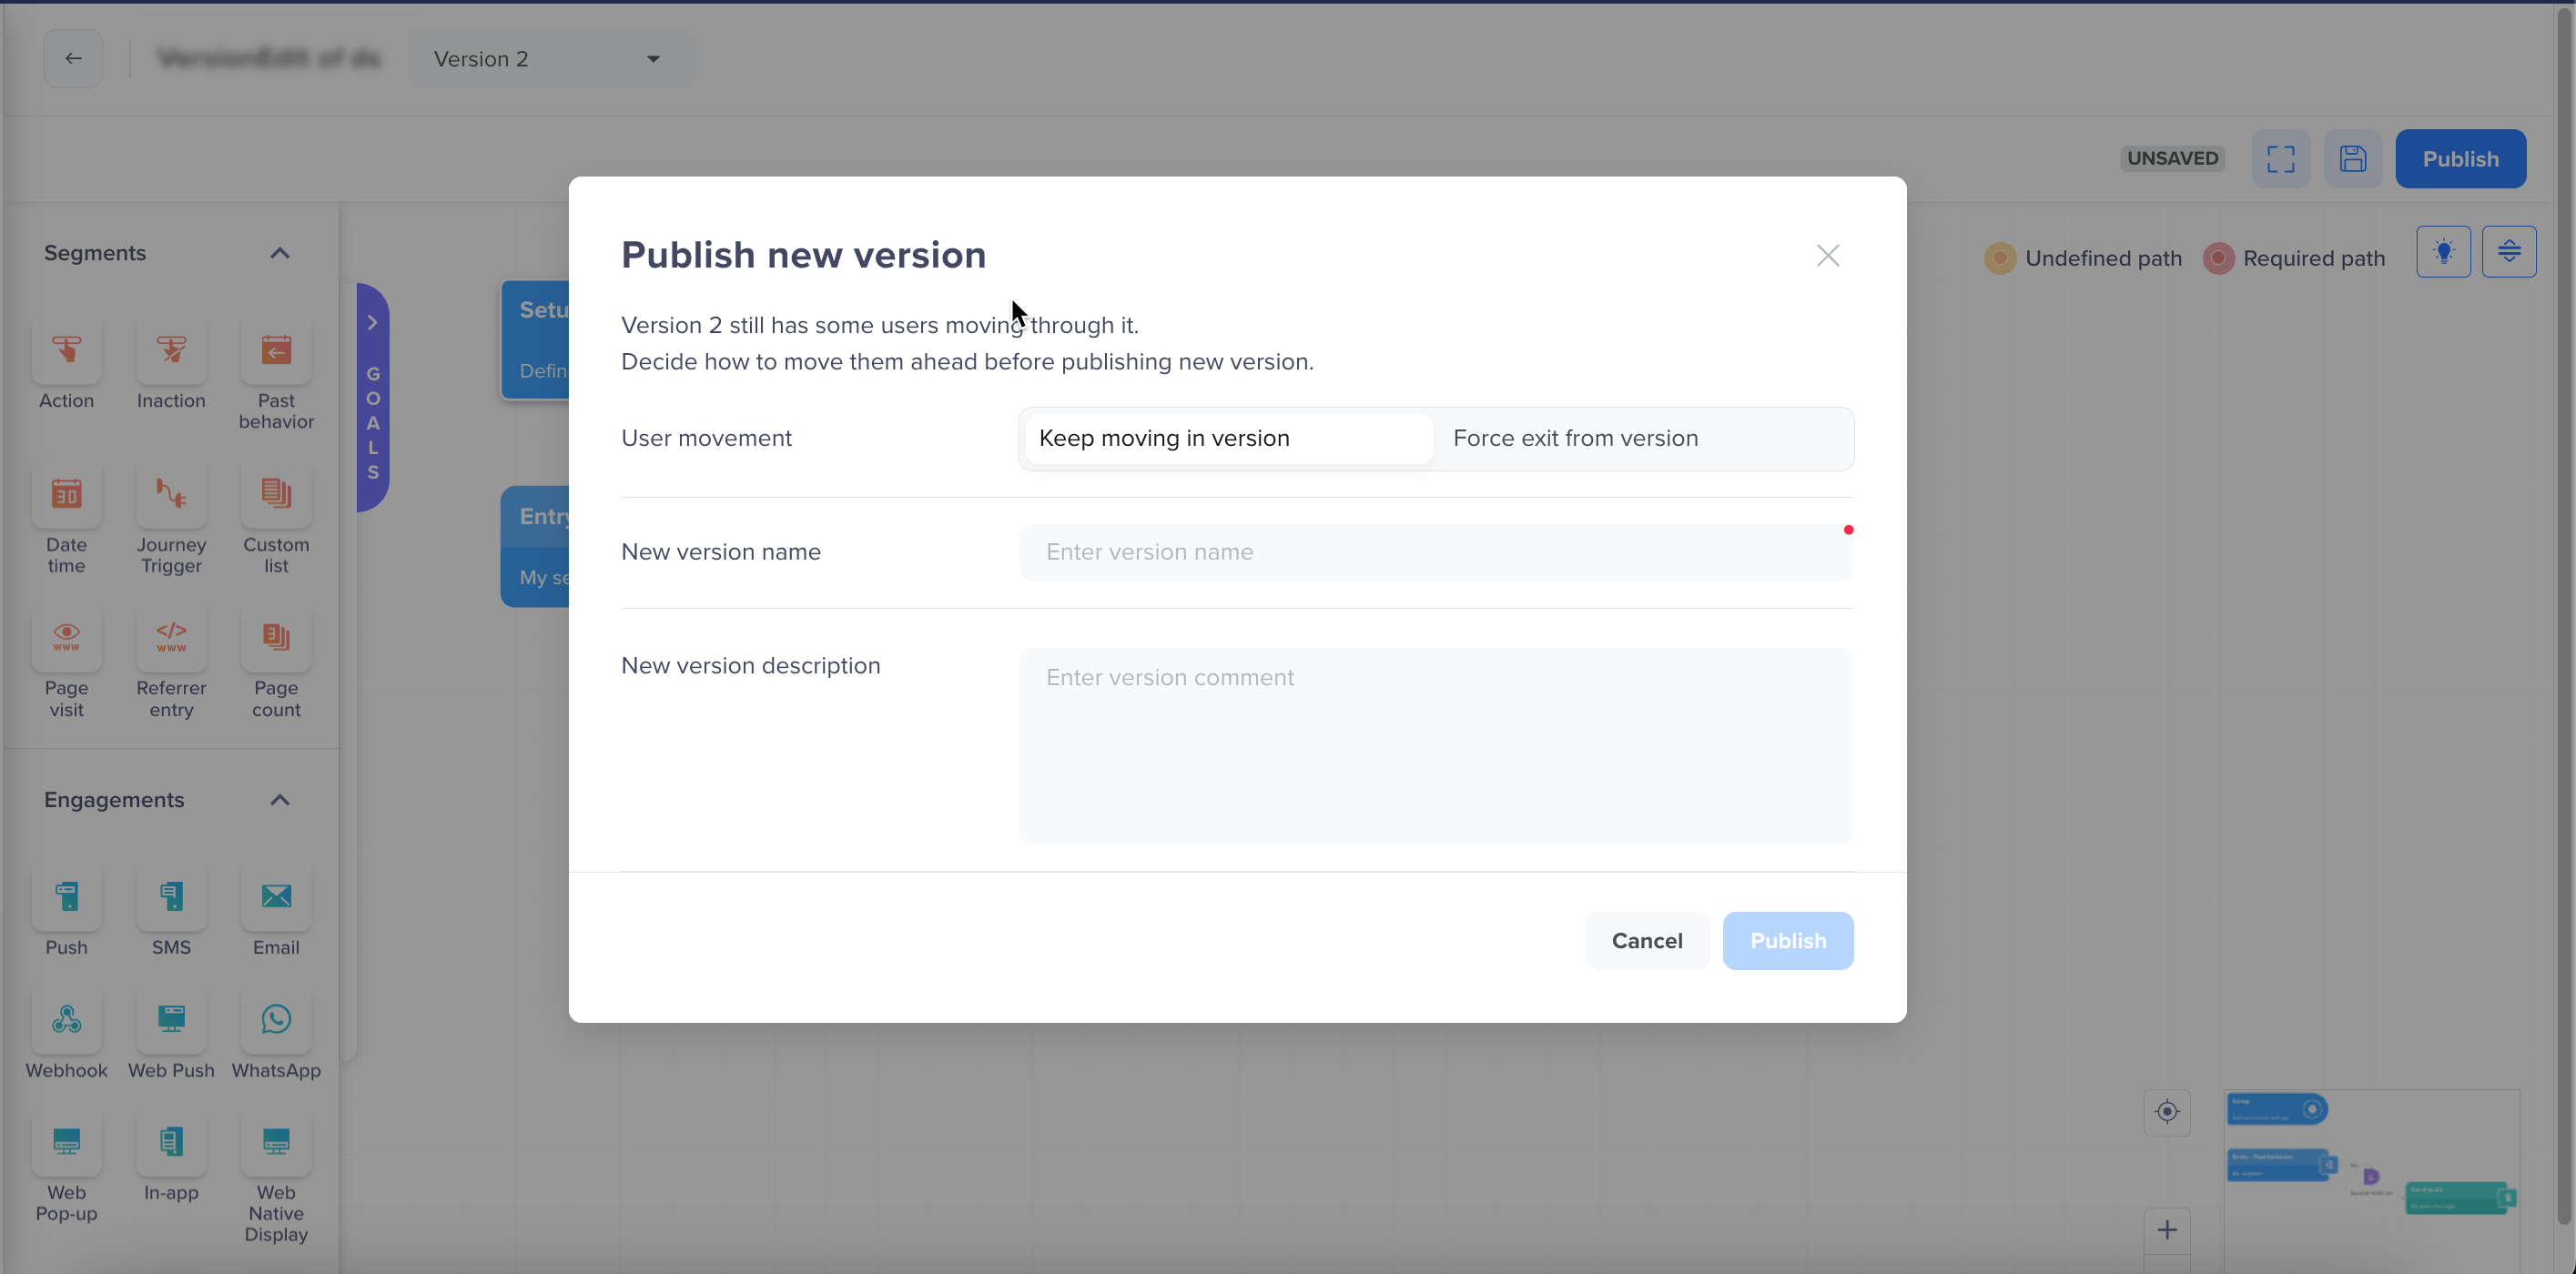
Task: Select Force exit from version option
Action: [x=1576, y=438]
